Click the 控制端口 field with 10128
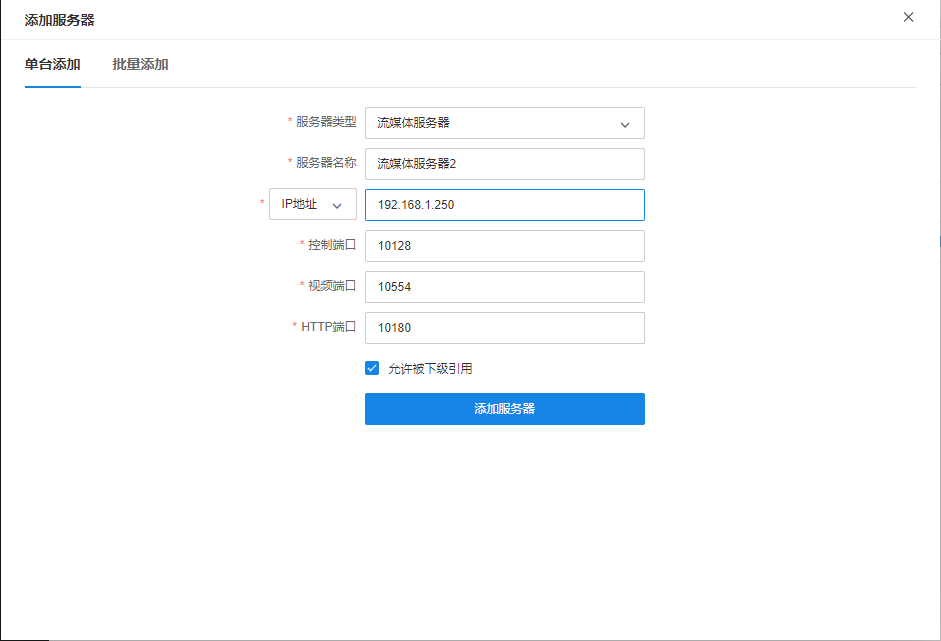 click(504, 246)
